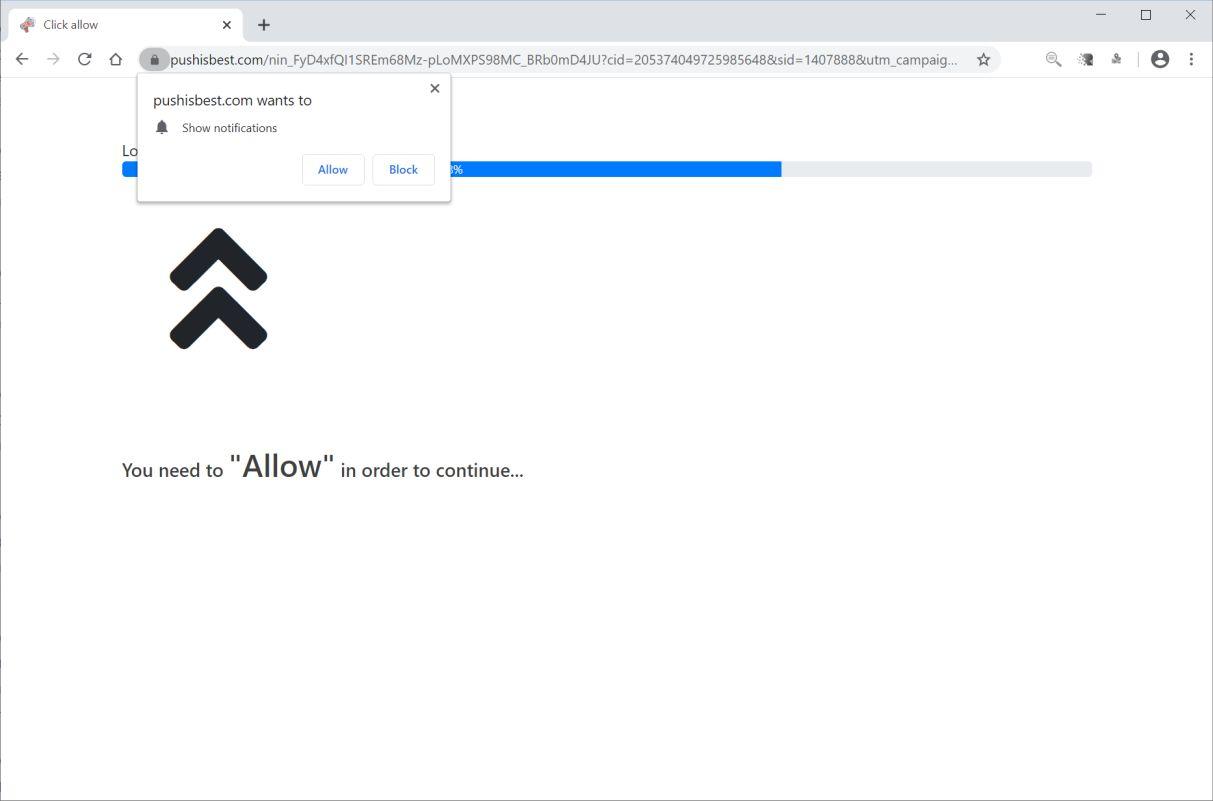Image resolution: width=1213 pixels, height=801 pixels.
Task: Click the favicon on the Click allow tab
Action: pyautogui.click(x=26, y=24)
